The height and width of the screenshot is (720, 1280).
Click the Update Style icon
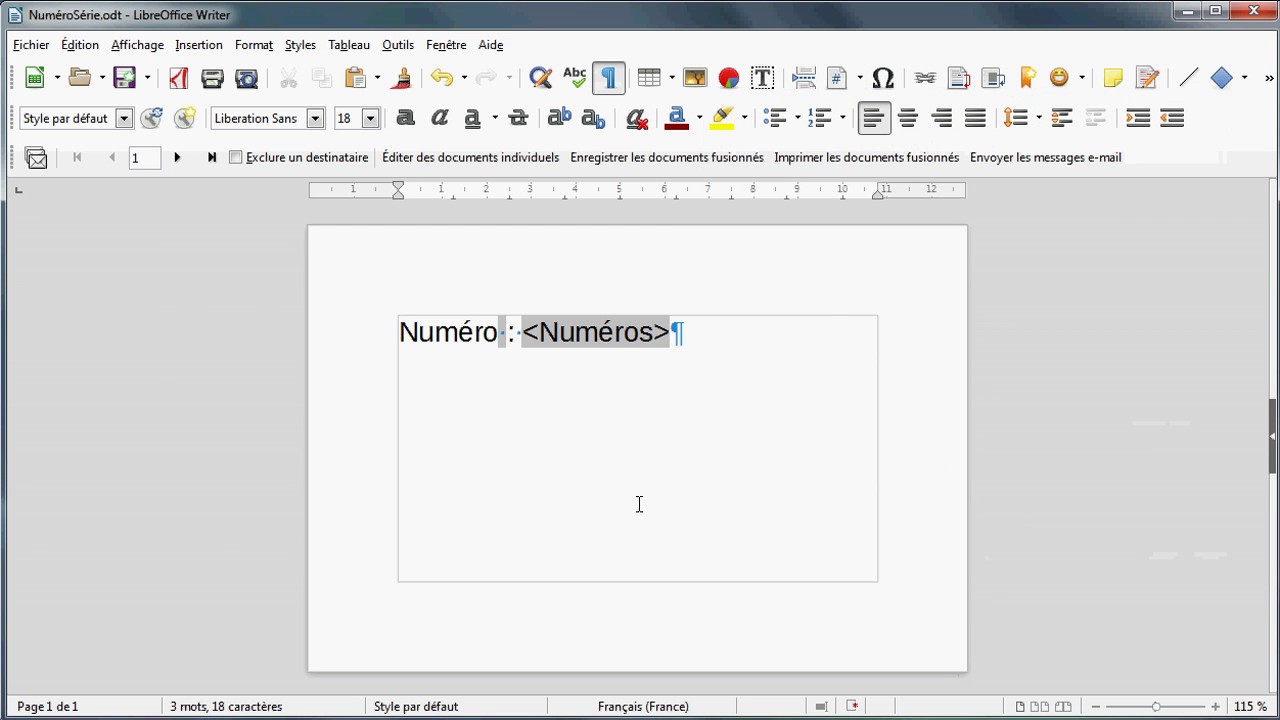click(151, 118)
